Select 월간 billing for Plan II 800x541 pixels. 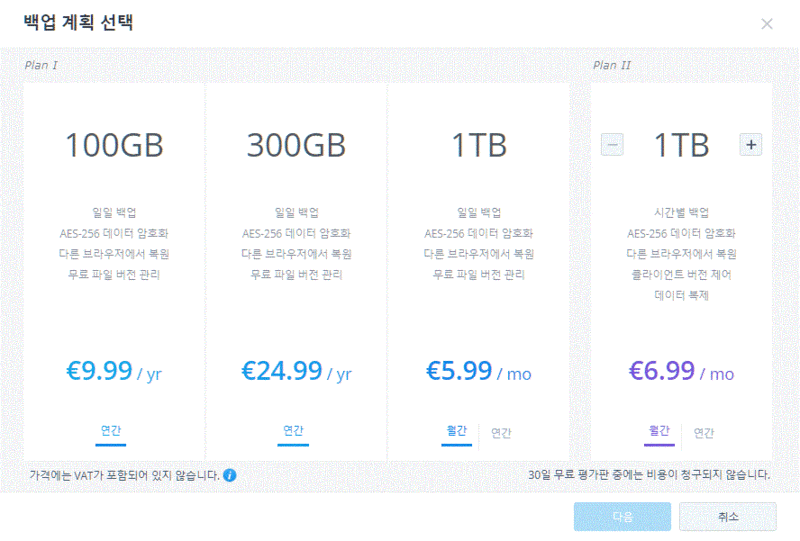click(x=659, y=432)
